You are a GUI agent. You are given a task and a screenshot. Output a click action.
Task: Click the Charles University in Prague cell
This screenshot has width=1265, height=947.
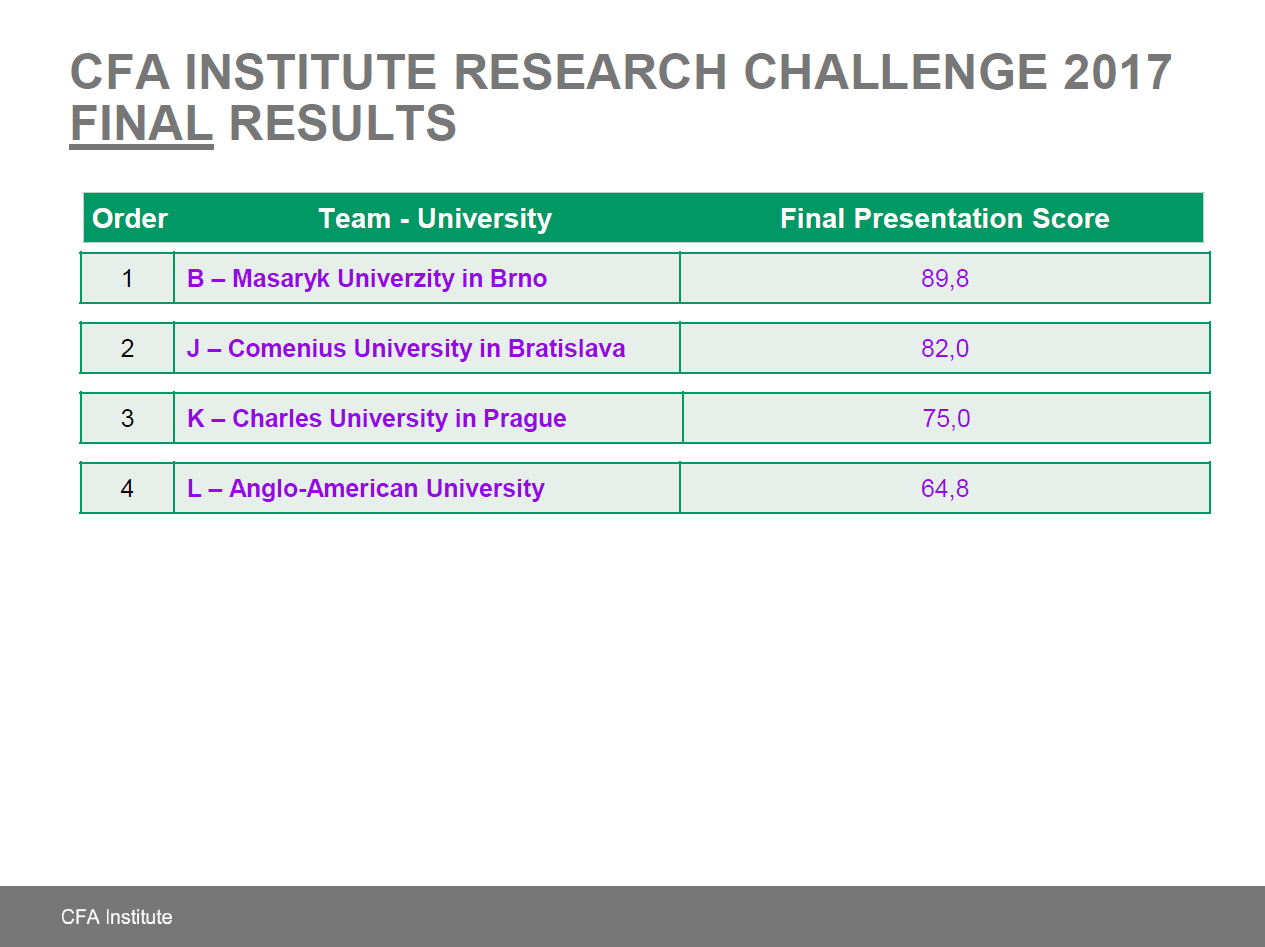pyautogui.click(x=377, y=419)
